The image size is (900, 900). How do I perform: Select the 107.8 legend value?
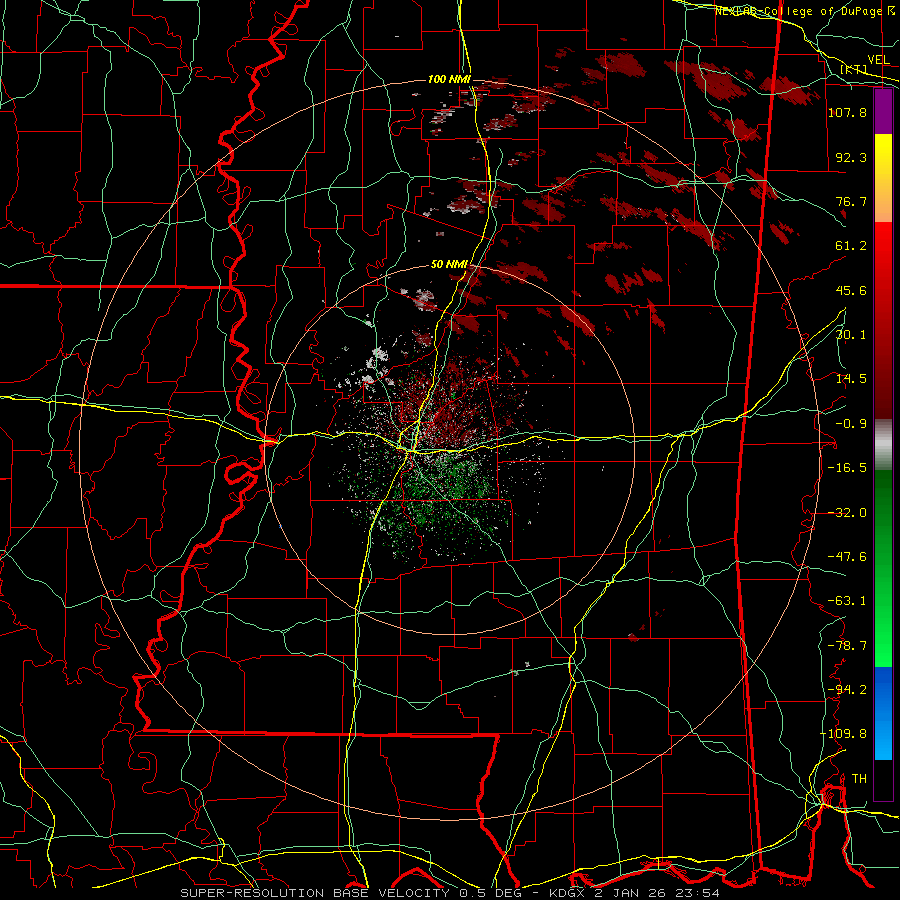click(x=847, y=112)
